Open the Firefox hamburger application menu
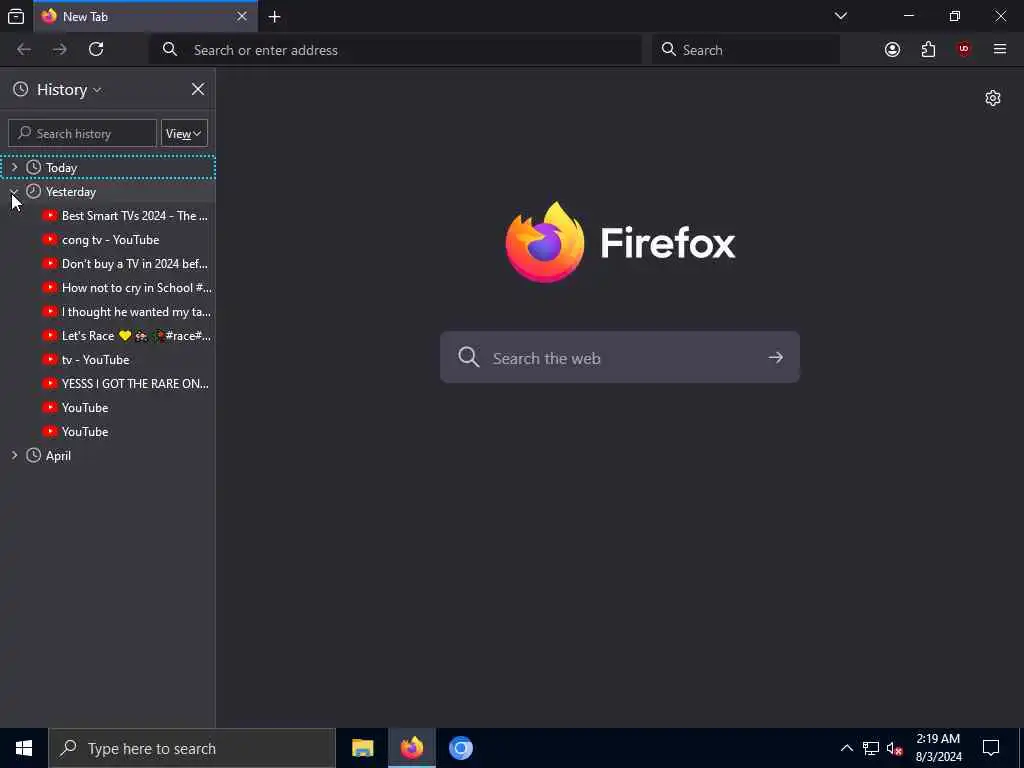Image resolution: width=1024 pixels, height=768 pixels. [x=999, y=50]
